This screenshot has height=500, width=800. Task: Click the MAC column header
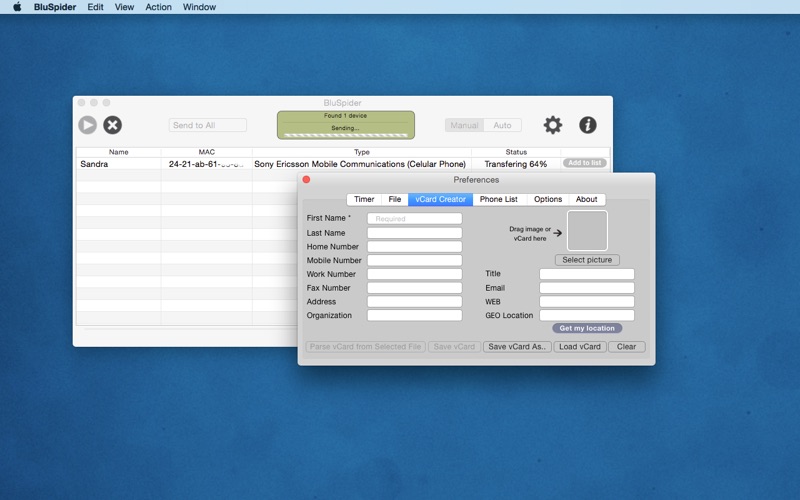pos(207,152)
